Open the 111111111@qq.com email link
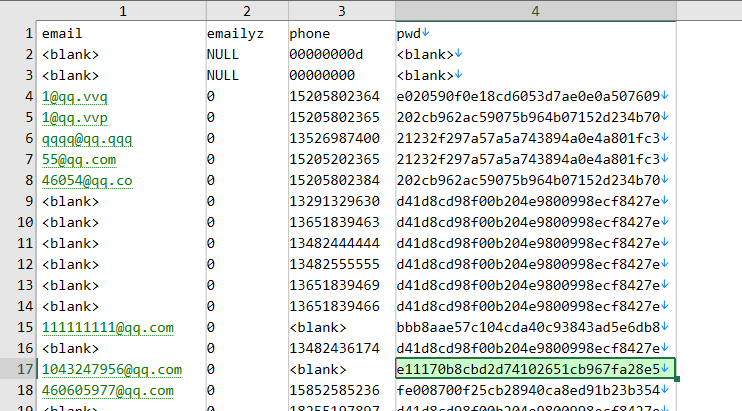The image size is (742, 411). (x=108, y=328)
